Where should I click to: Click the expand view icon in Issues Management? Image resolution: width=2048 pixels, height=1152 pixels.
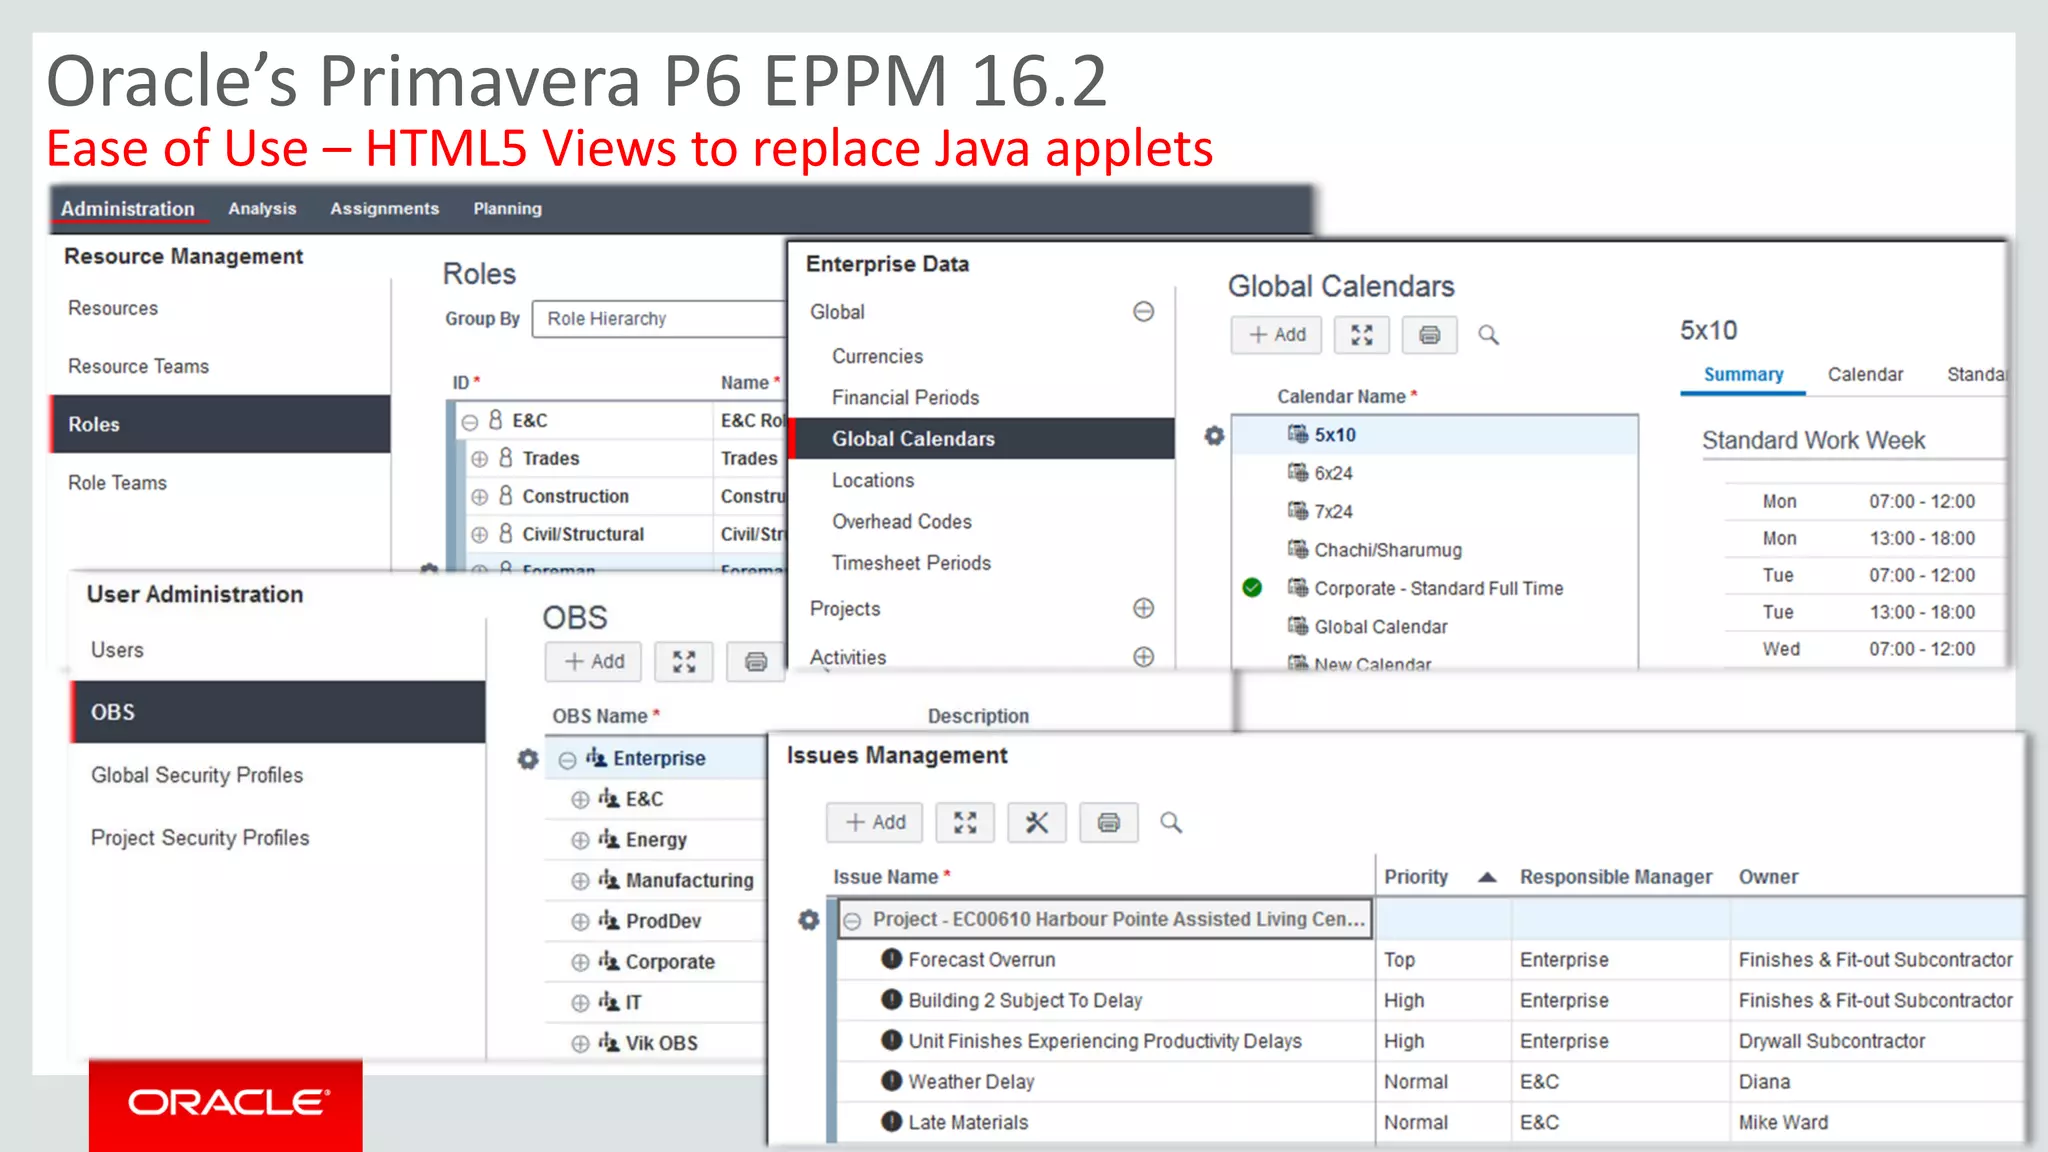pos(965,823)
